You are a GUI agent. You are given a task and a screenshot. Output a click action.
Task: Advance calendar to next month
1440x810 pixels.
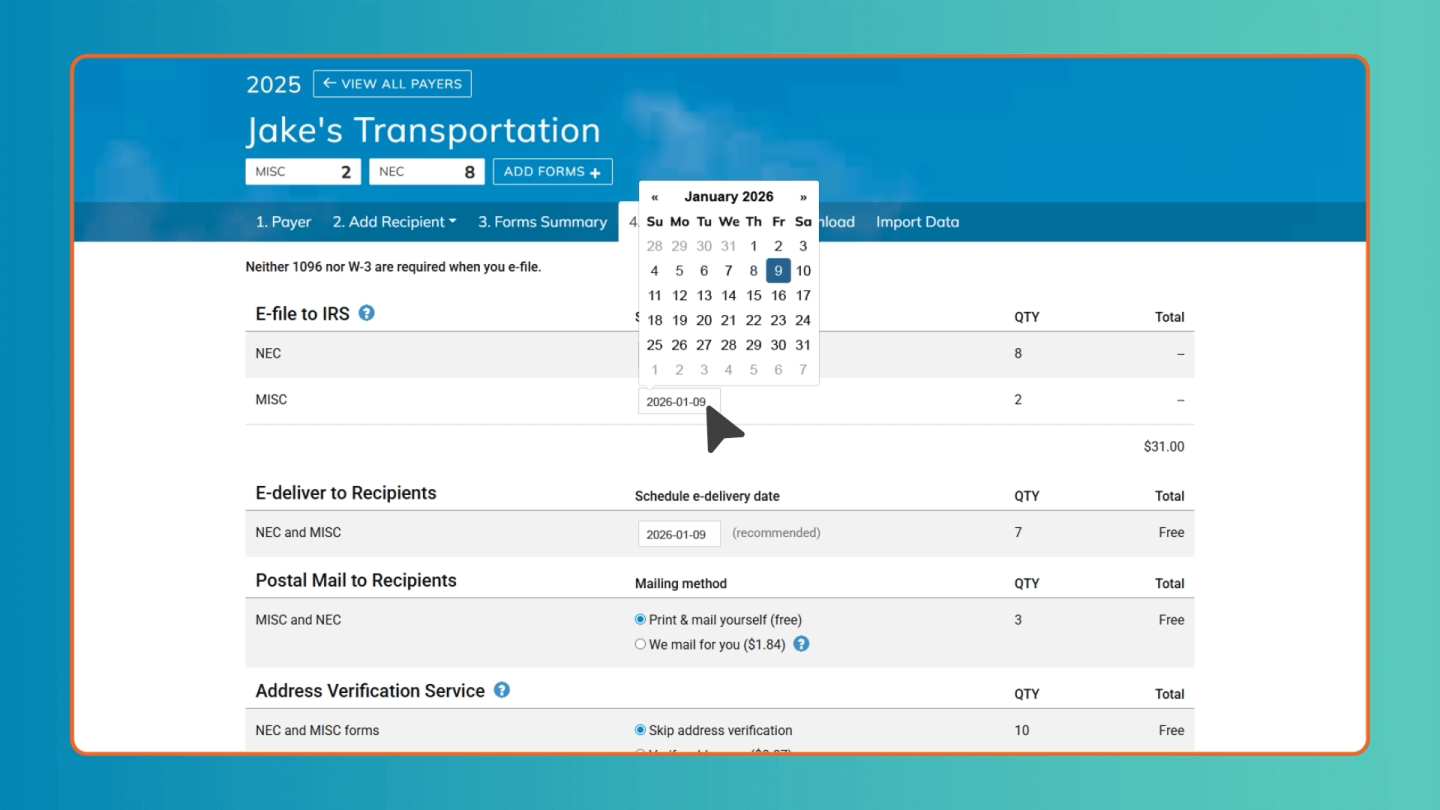pos(803,197)
